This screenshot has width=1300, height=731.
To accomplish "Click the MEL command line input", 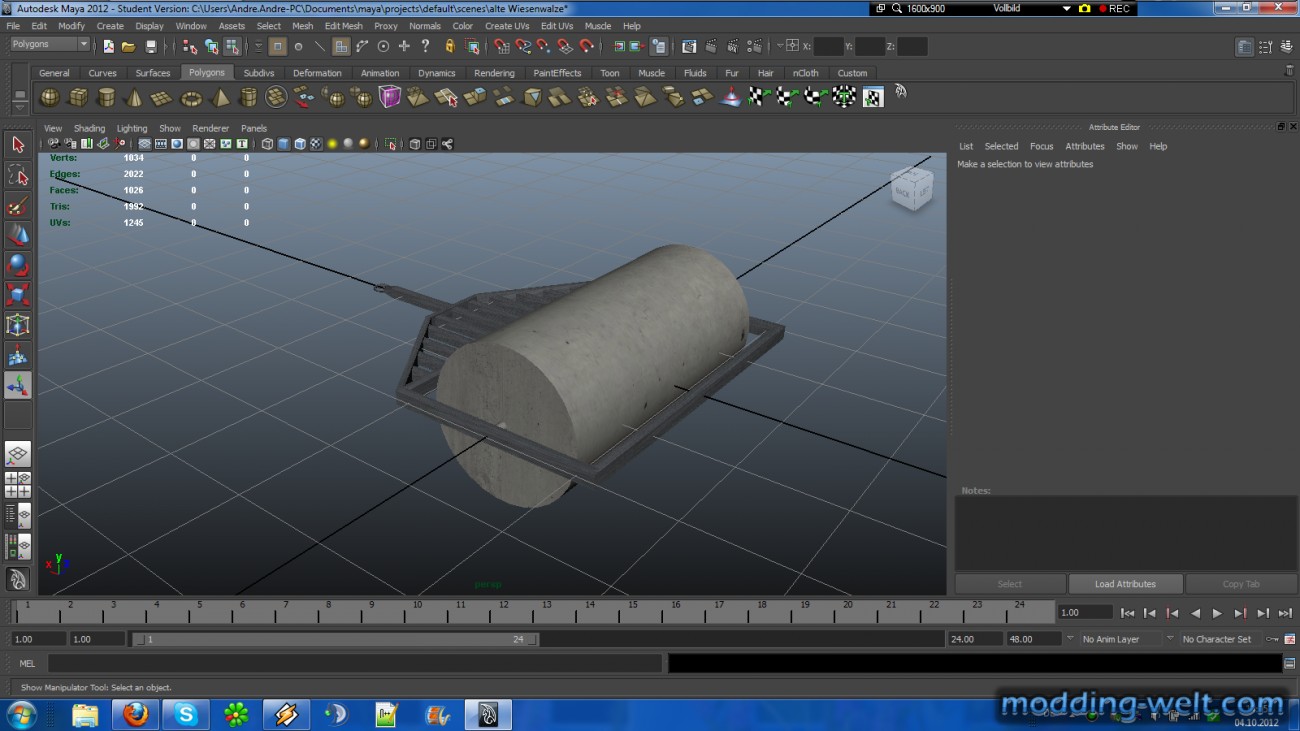I will 355,663.
